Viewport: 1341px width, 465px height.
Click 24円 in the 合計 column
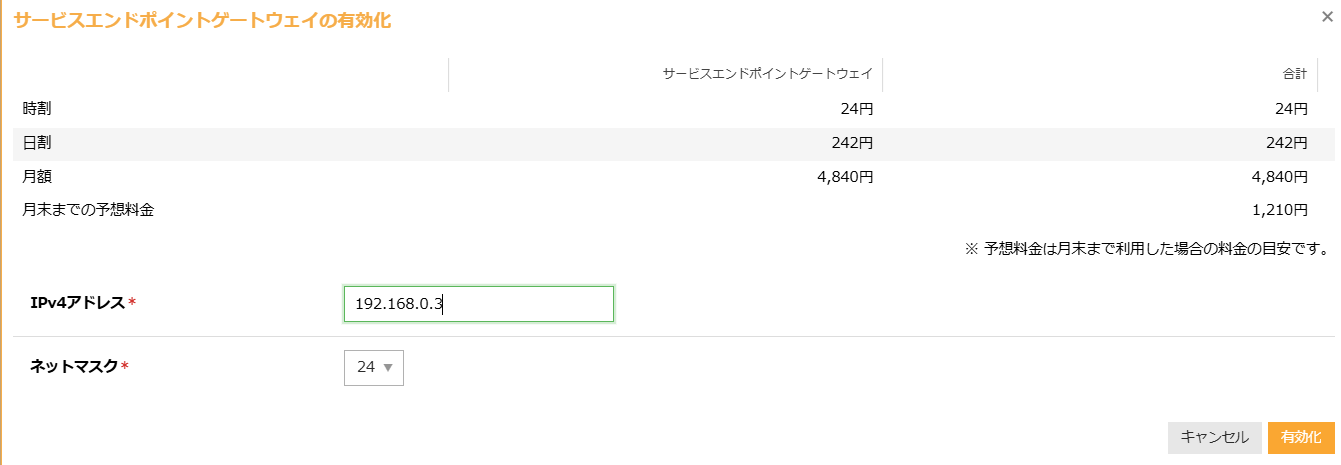pyautogui.click(x=1291, y=108)
